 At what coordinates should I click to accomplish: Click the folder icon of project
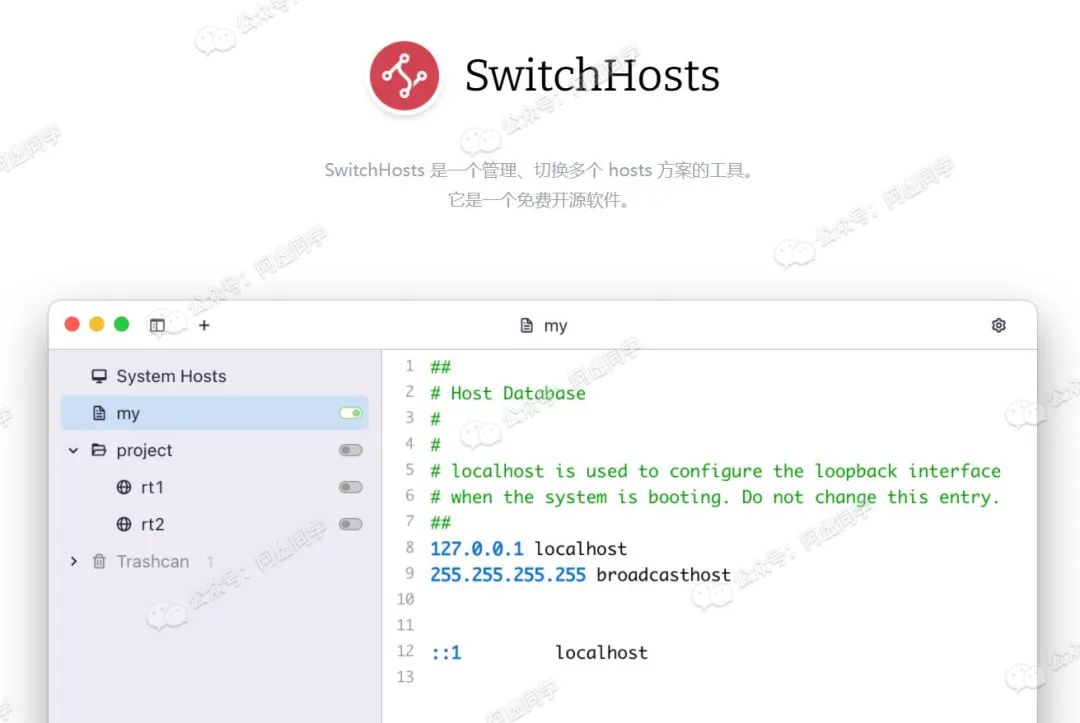point(99,450)
